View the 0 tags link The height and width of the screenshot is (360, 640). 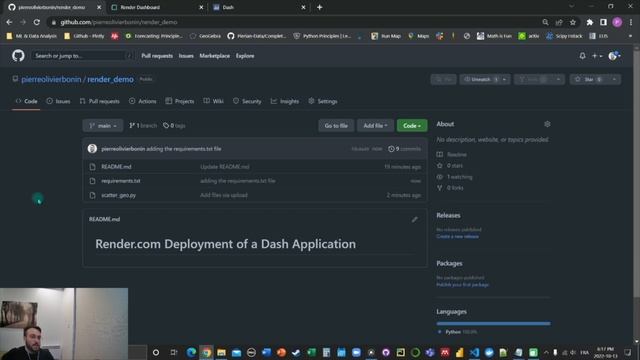(174, 126)
